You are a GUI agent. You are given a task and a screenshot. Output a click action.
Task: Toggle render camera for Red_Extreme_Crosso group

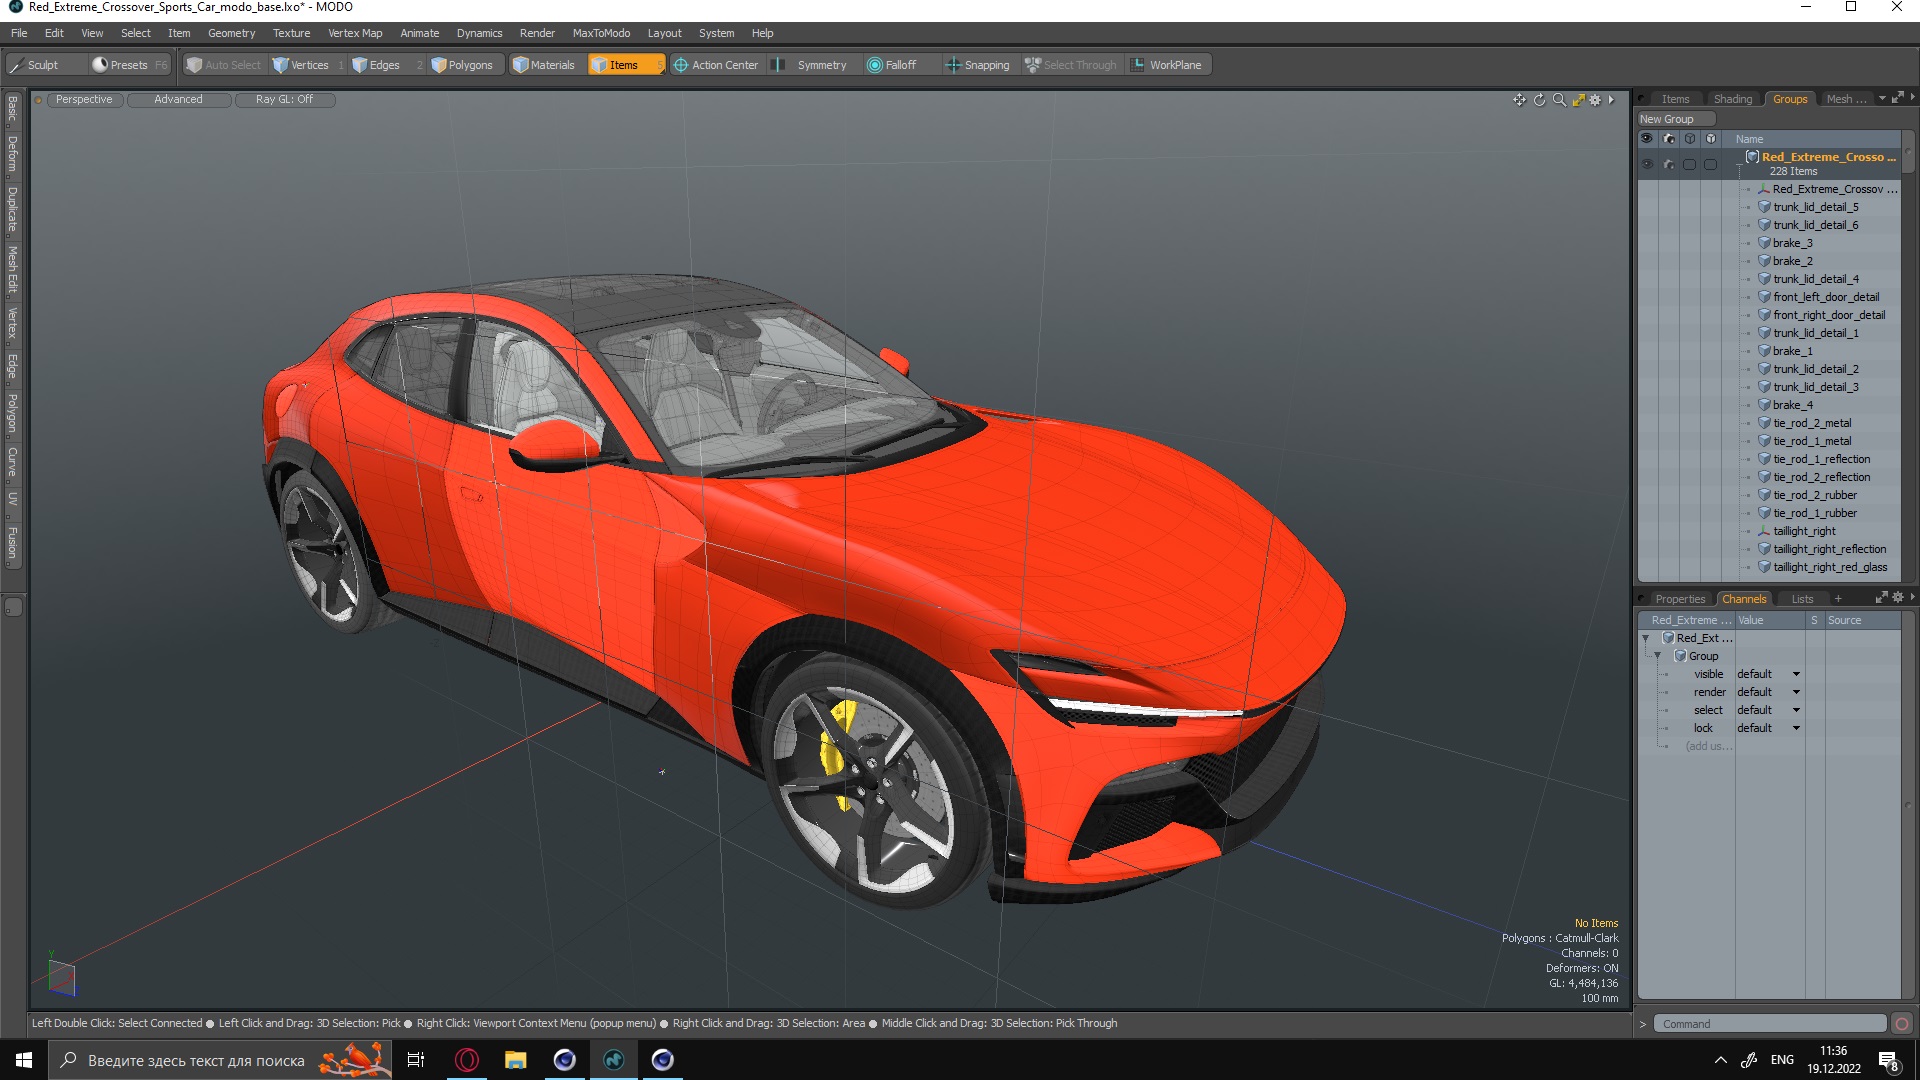tap(1668, 164)
